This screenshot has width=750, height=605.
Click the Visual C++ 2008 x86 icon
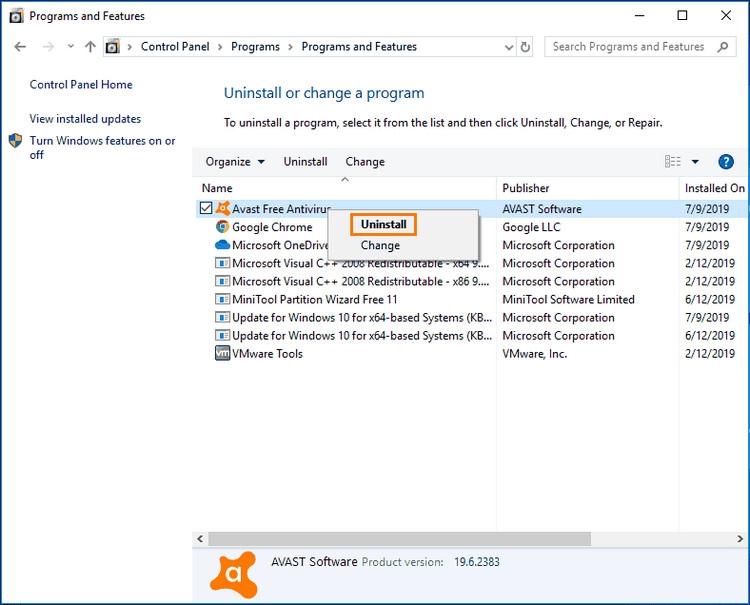click(222, 281)
